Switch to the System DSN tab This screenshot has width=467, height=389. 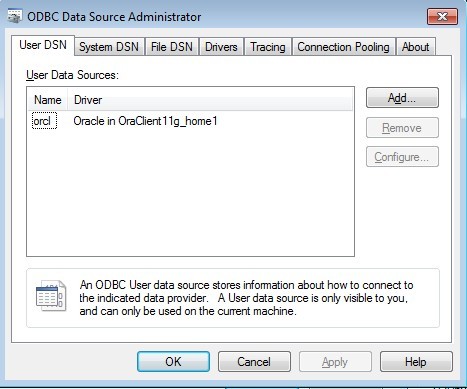click(x=109, y=47)
